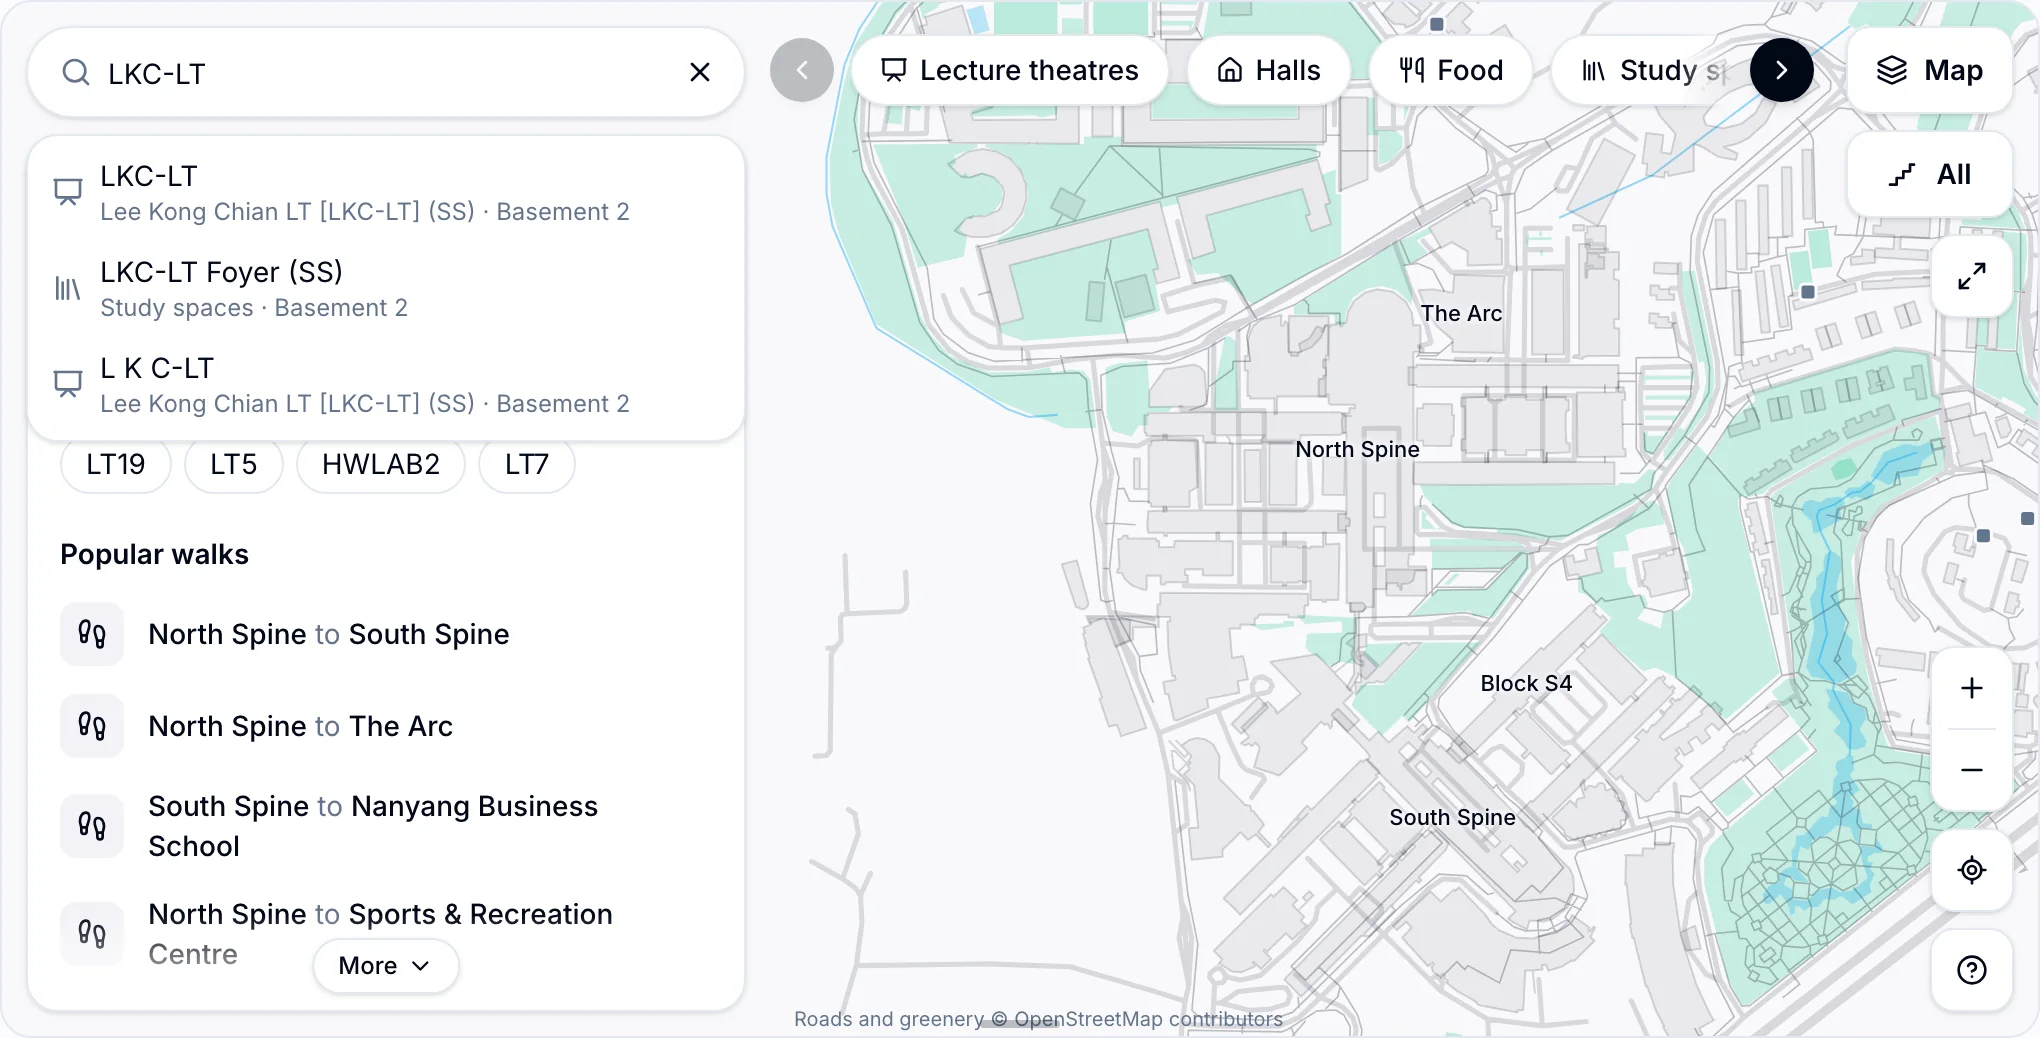Click footsteps icon beside Sports & Recreation Centre walk

(92, 934)
